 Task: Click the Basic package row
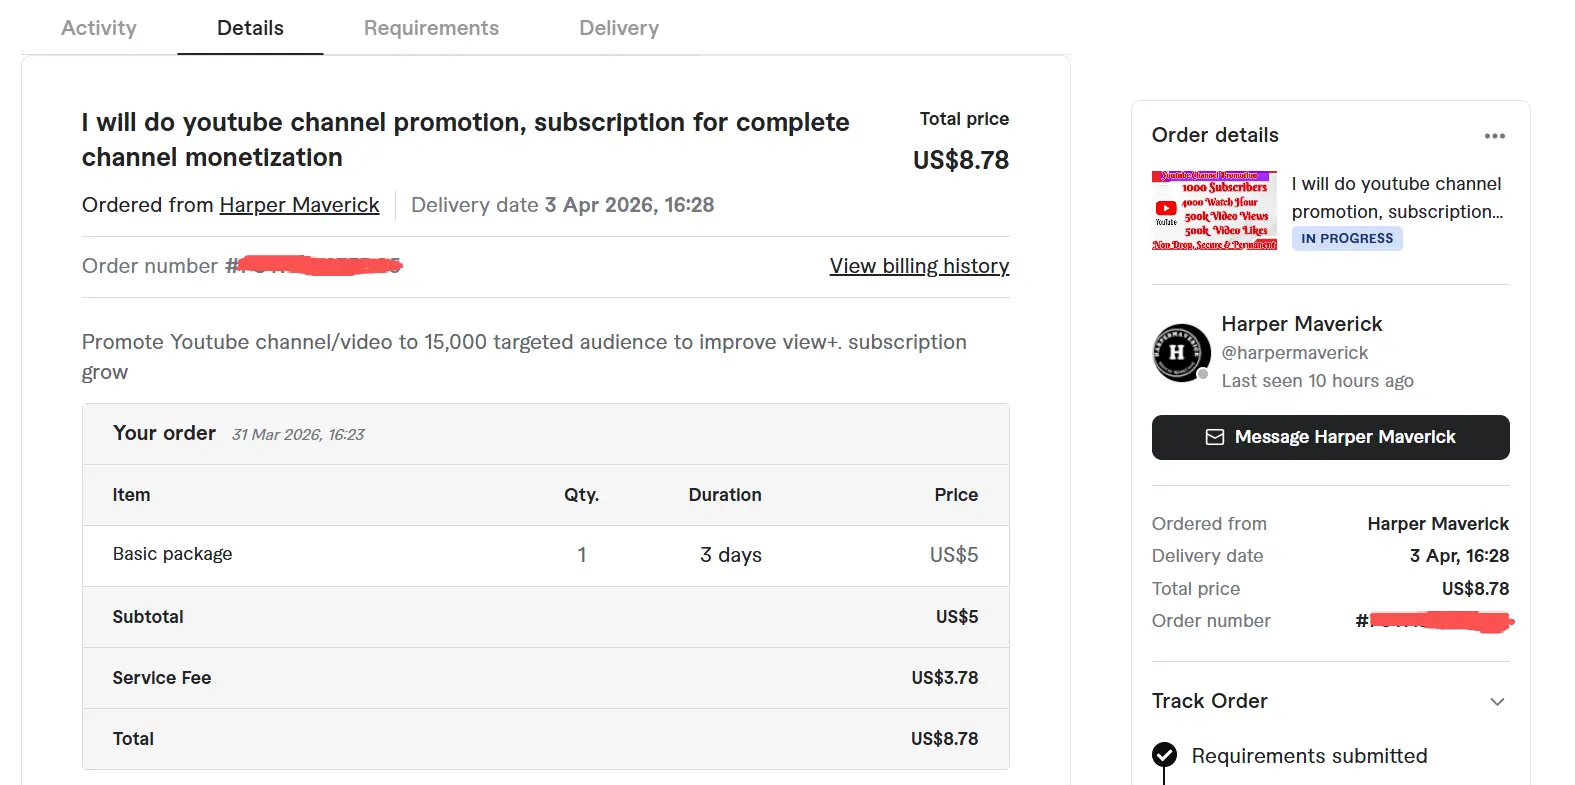545,555
